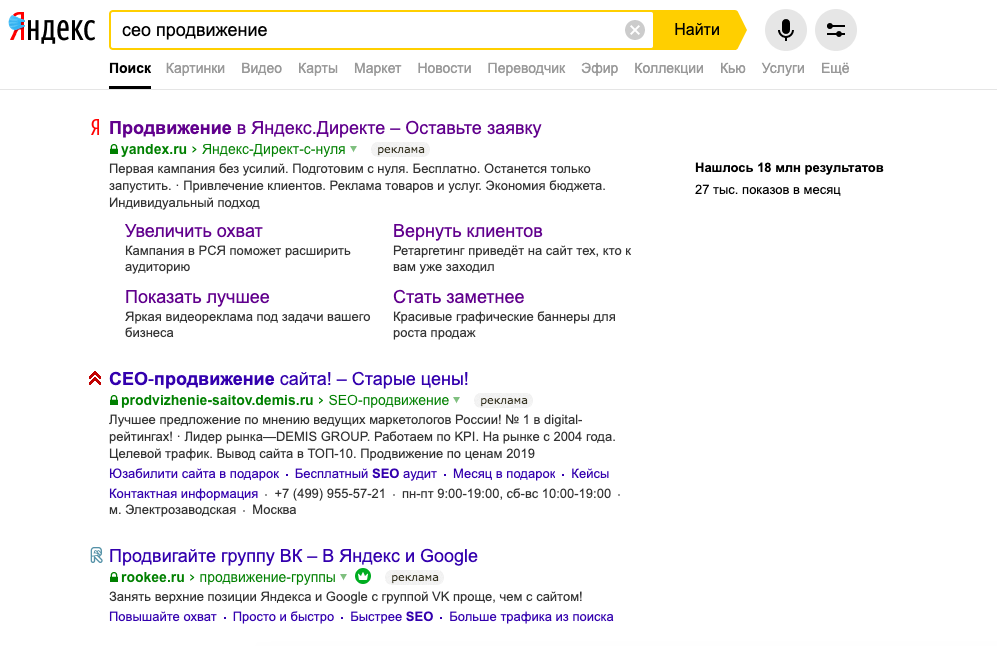997x646 pixels.
Task: Open the Маркет tab
Action: (x=378, y=68)
